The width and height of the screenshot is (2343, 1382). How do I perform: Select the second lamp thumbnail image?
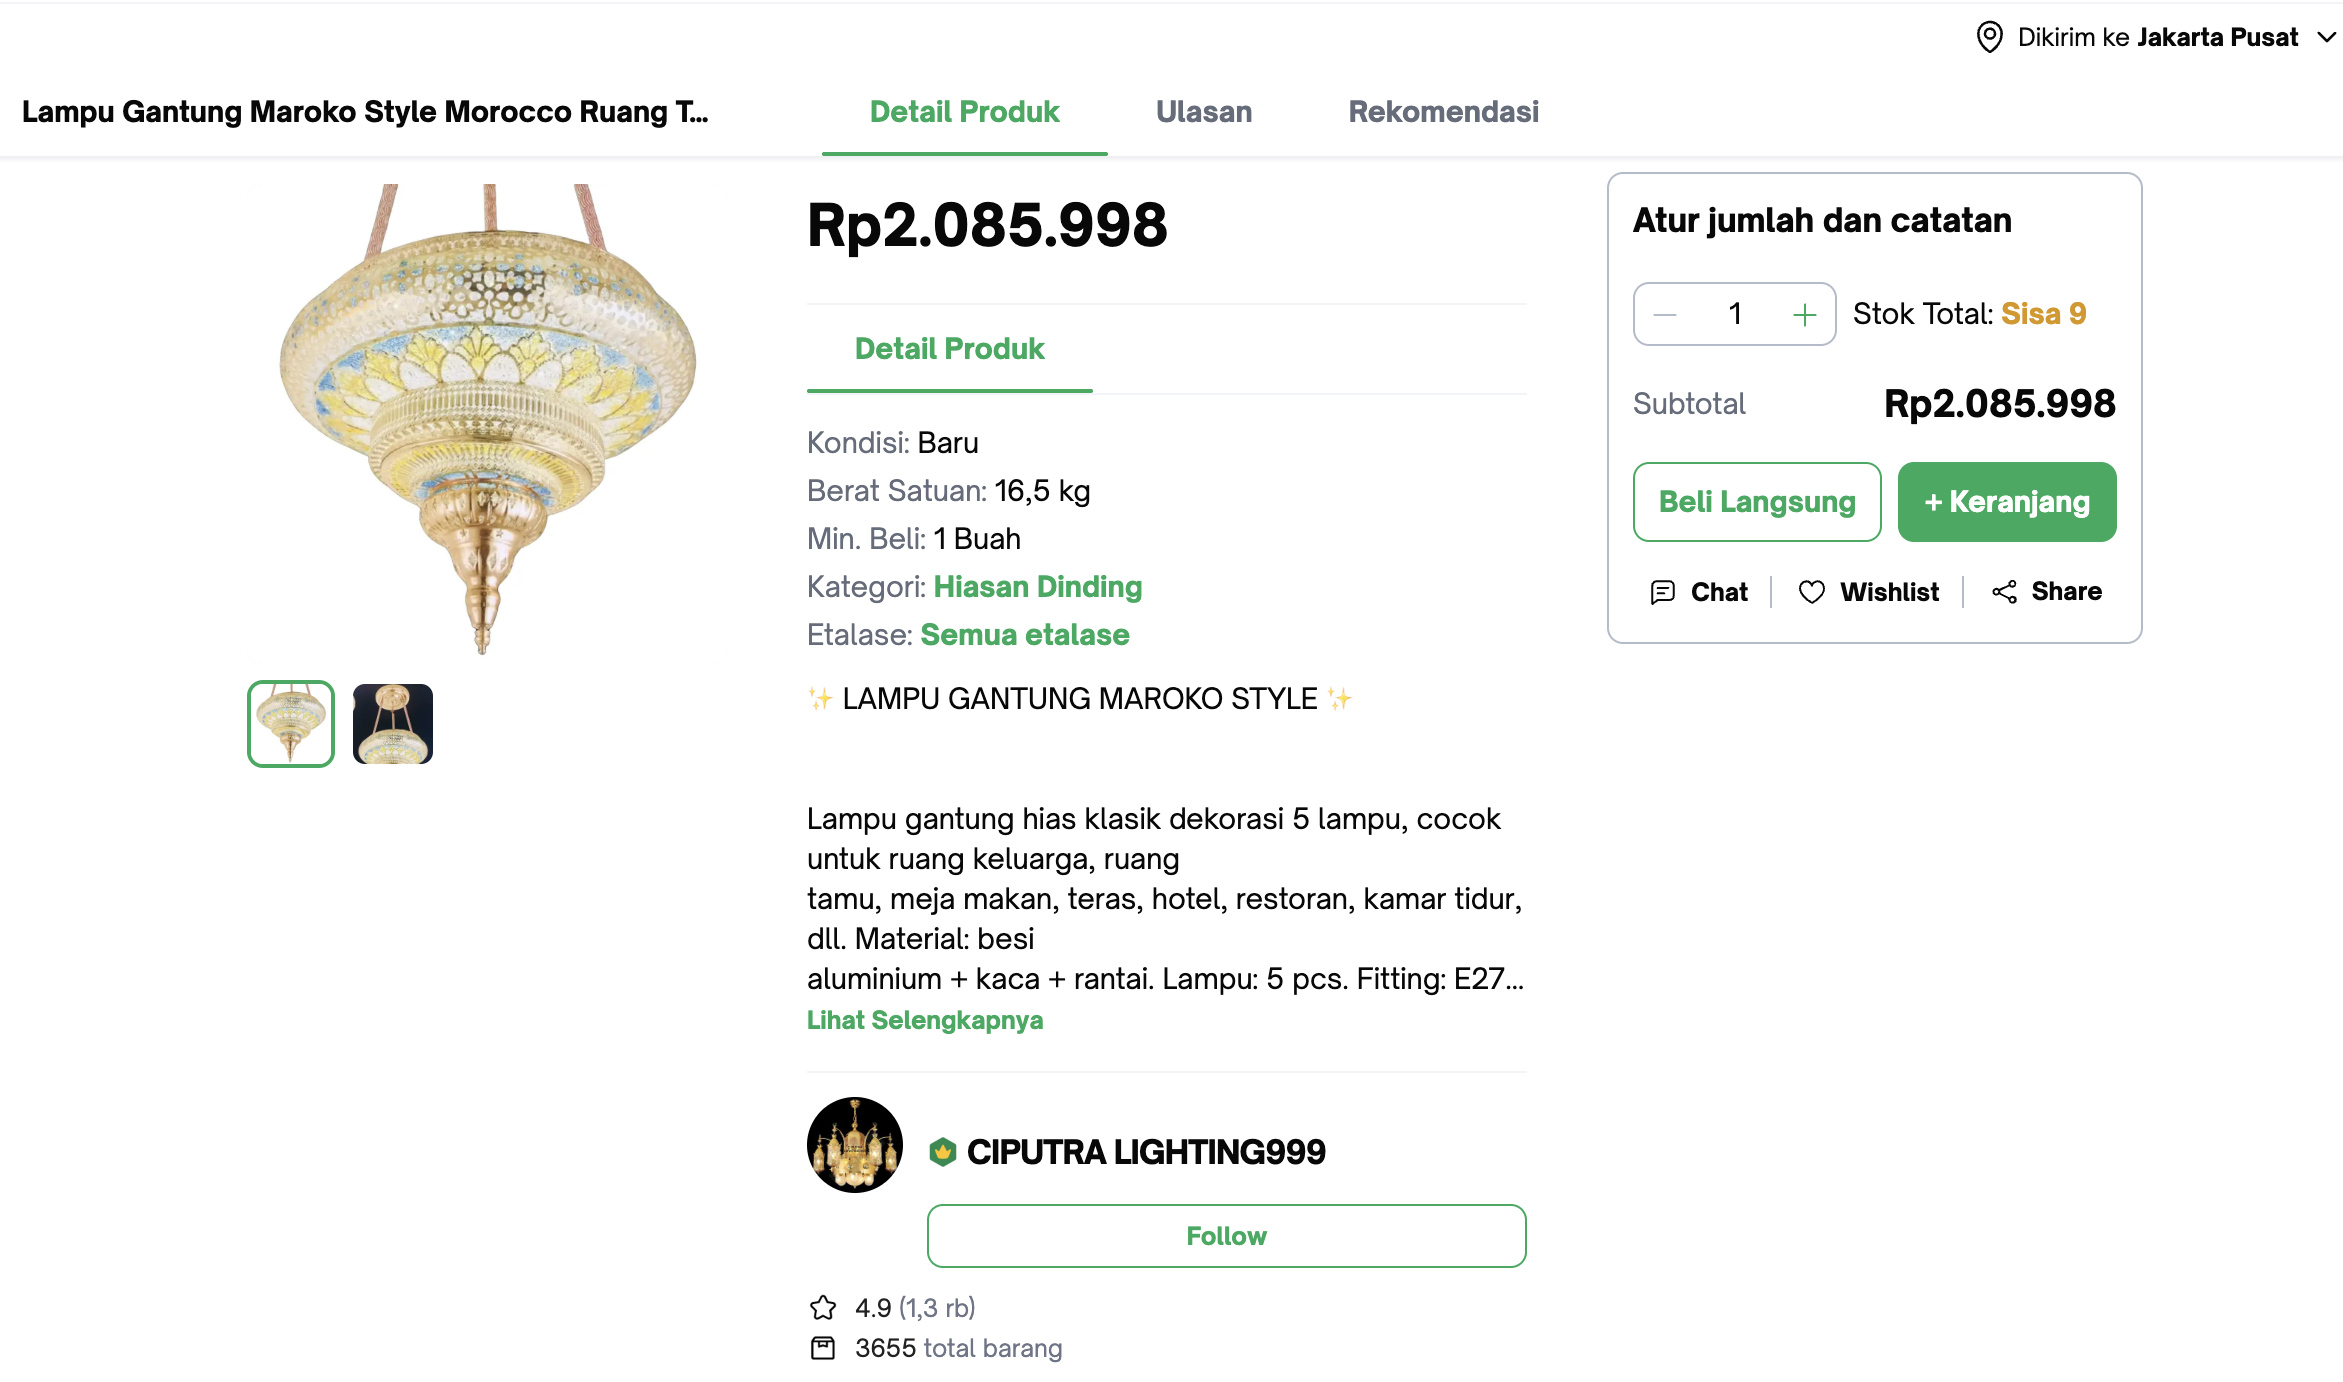tap(393, 724)
